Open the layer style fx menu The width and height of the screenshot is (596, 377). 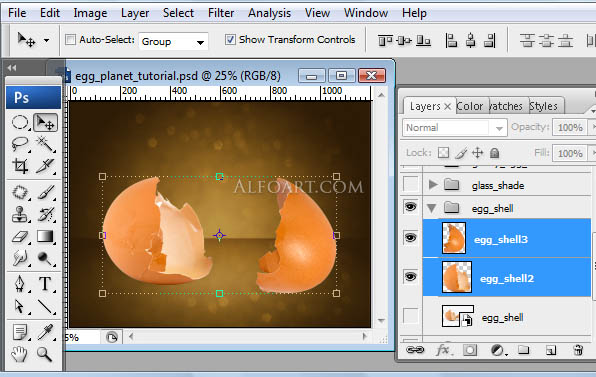coord(443,350)
